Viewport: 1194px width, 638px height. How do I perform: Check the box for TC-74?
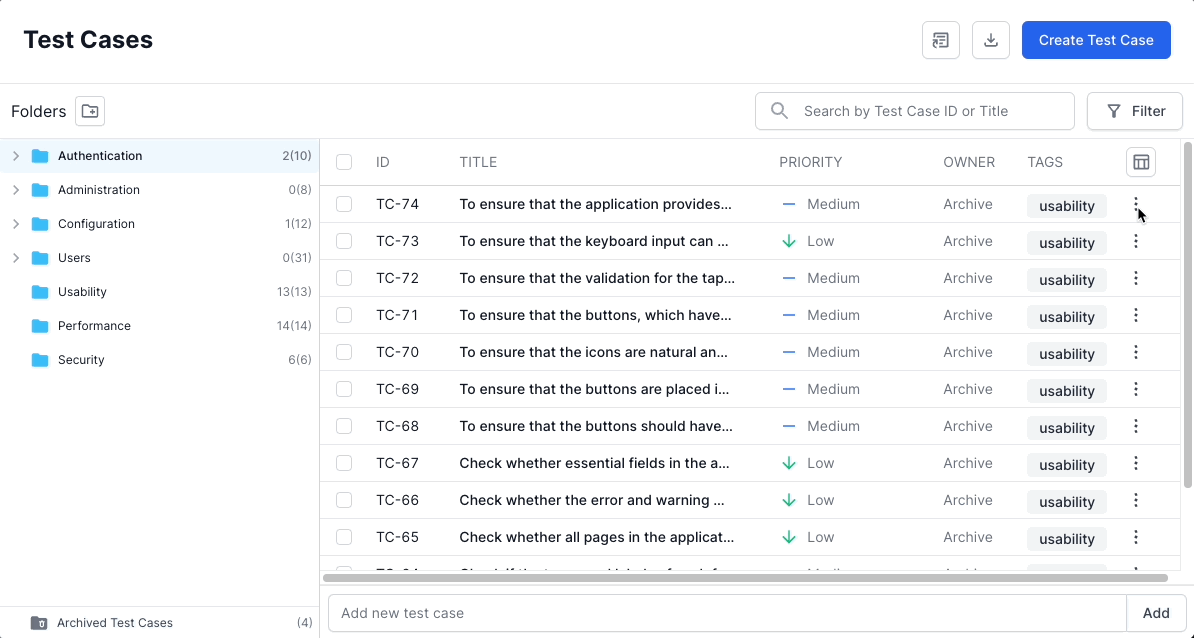(344, 204)
